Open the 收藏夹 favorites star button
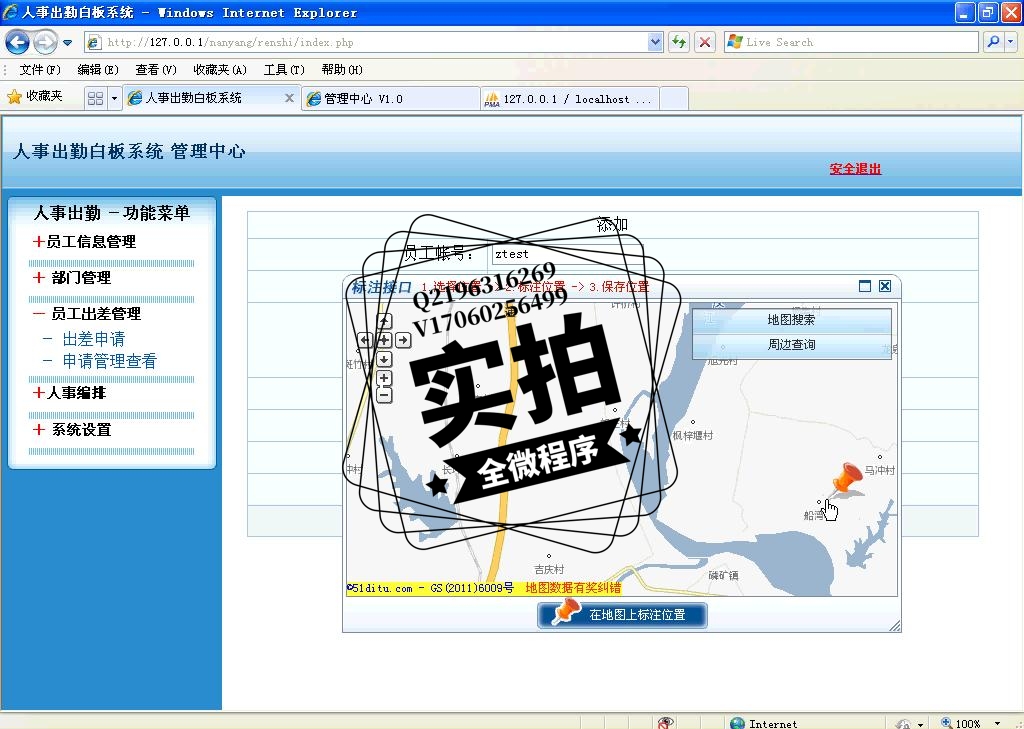The image size is (1024, 729). click(35, 97)
